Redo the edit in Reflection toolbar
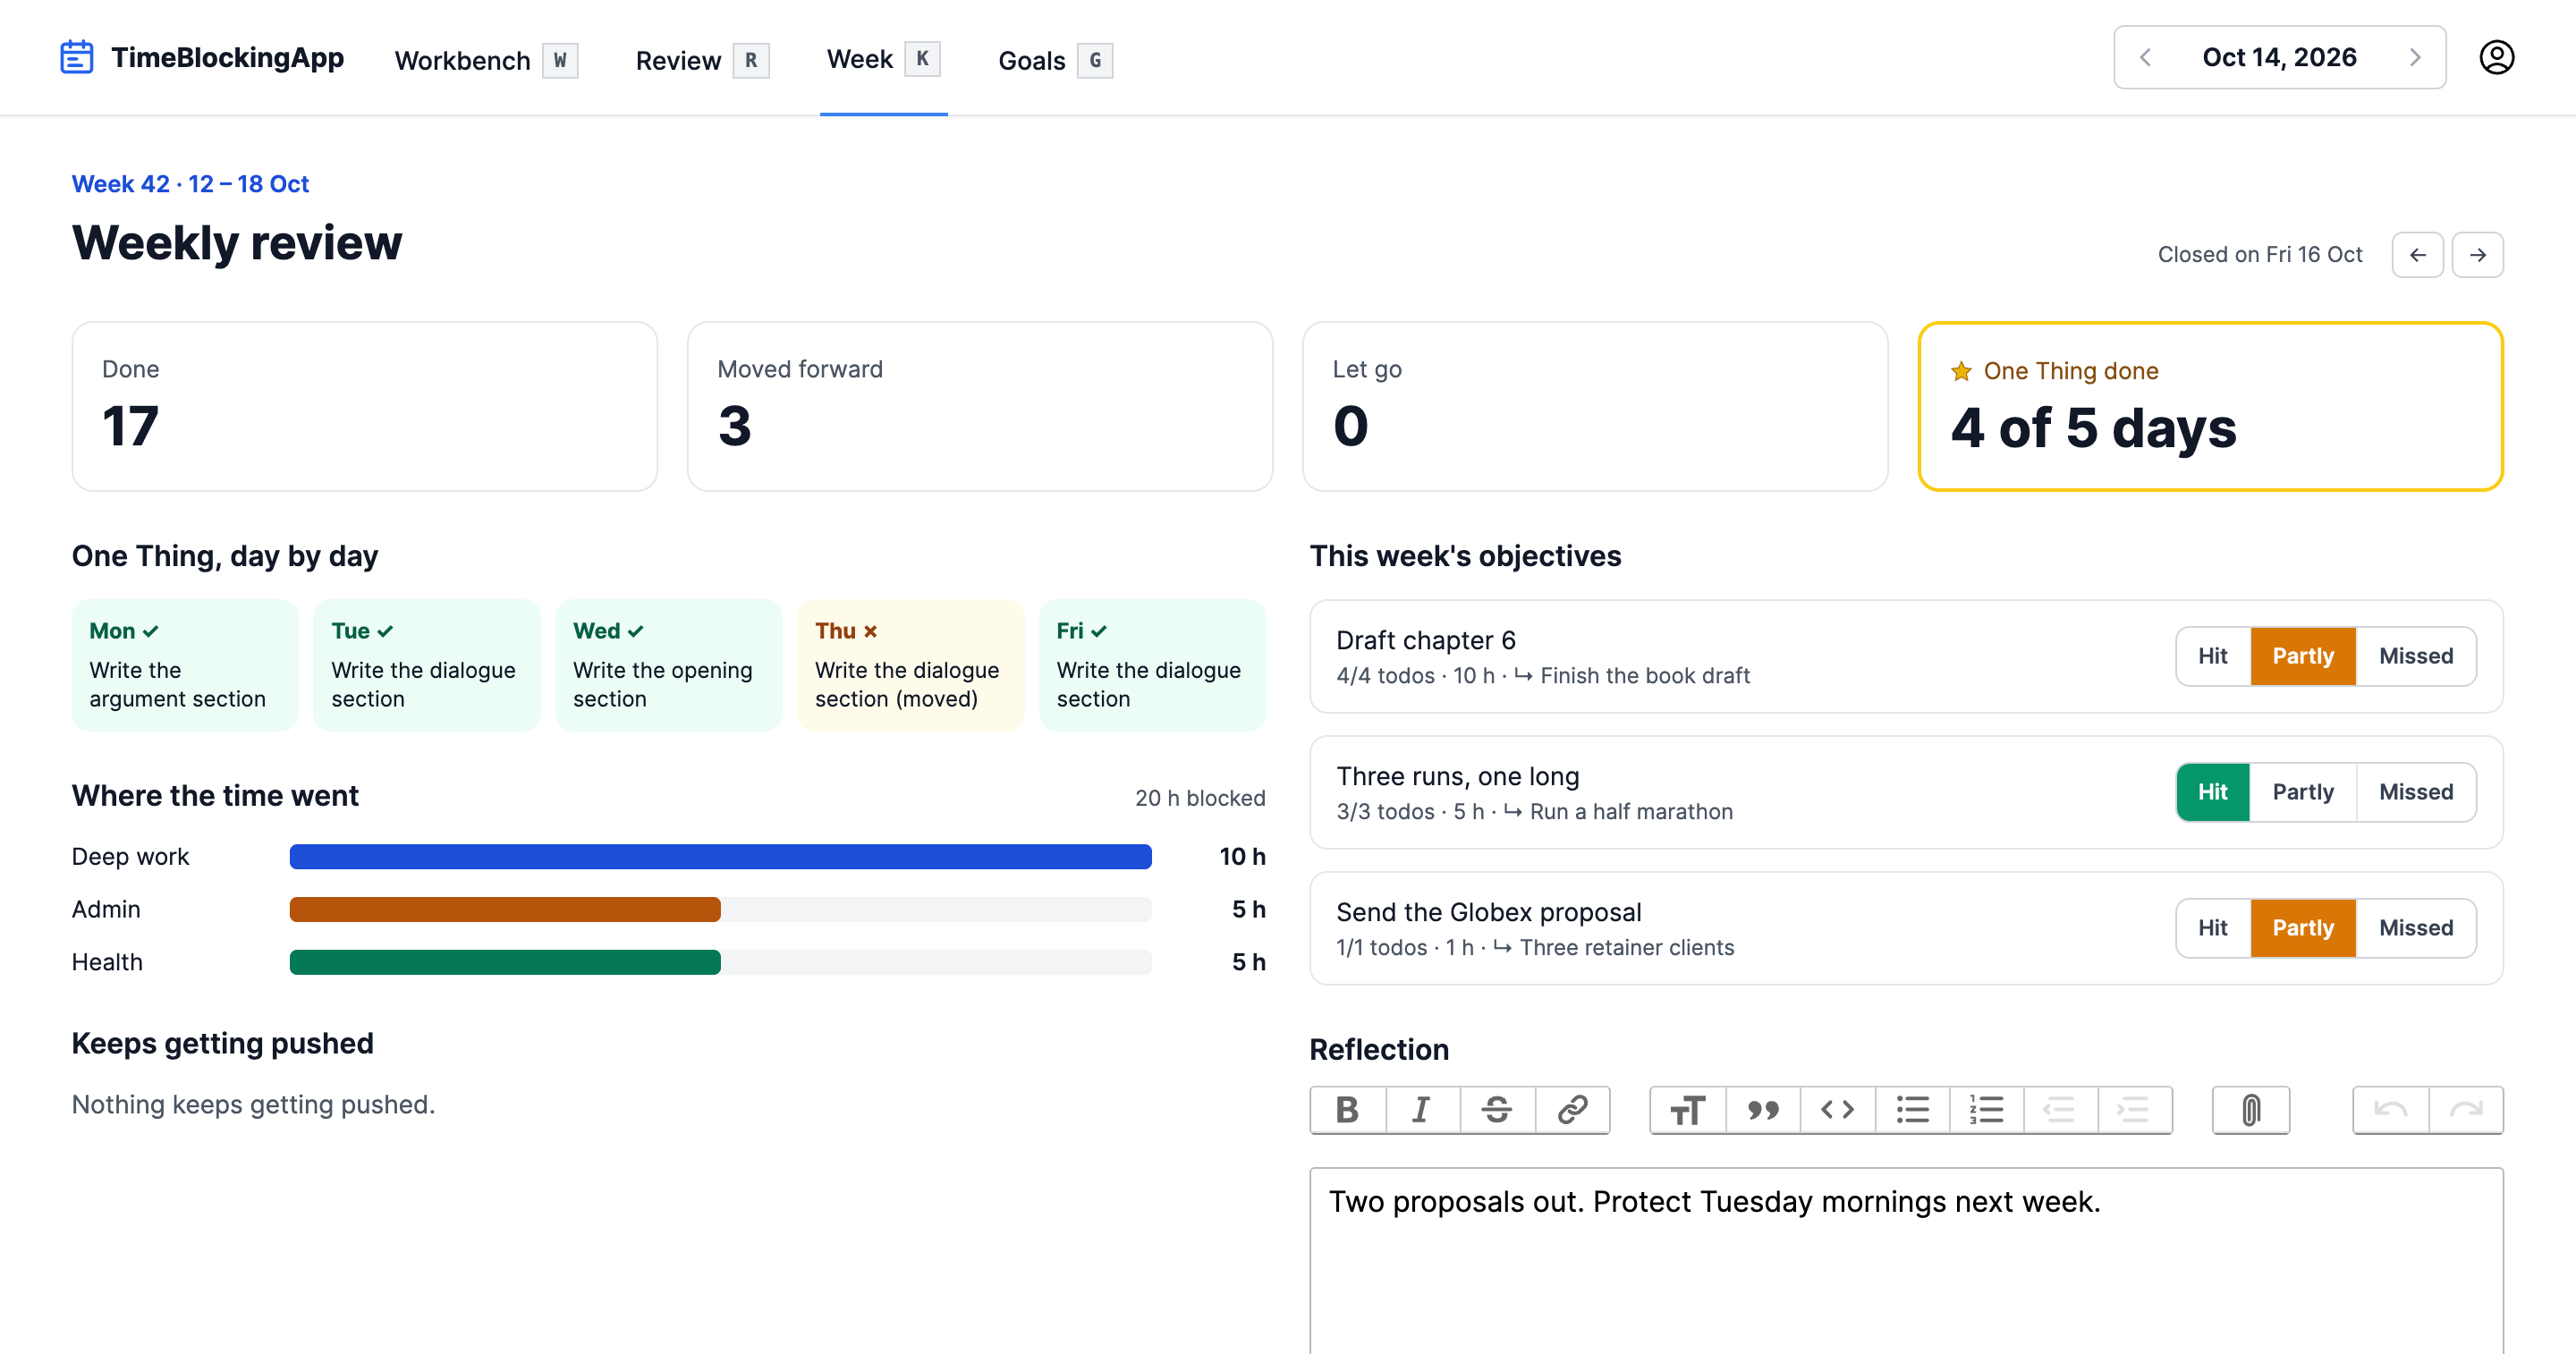2576x1354 pixels. 2465,1109
